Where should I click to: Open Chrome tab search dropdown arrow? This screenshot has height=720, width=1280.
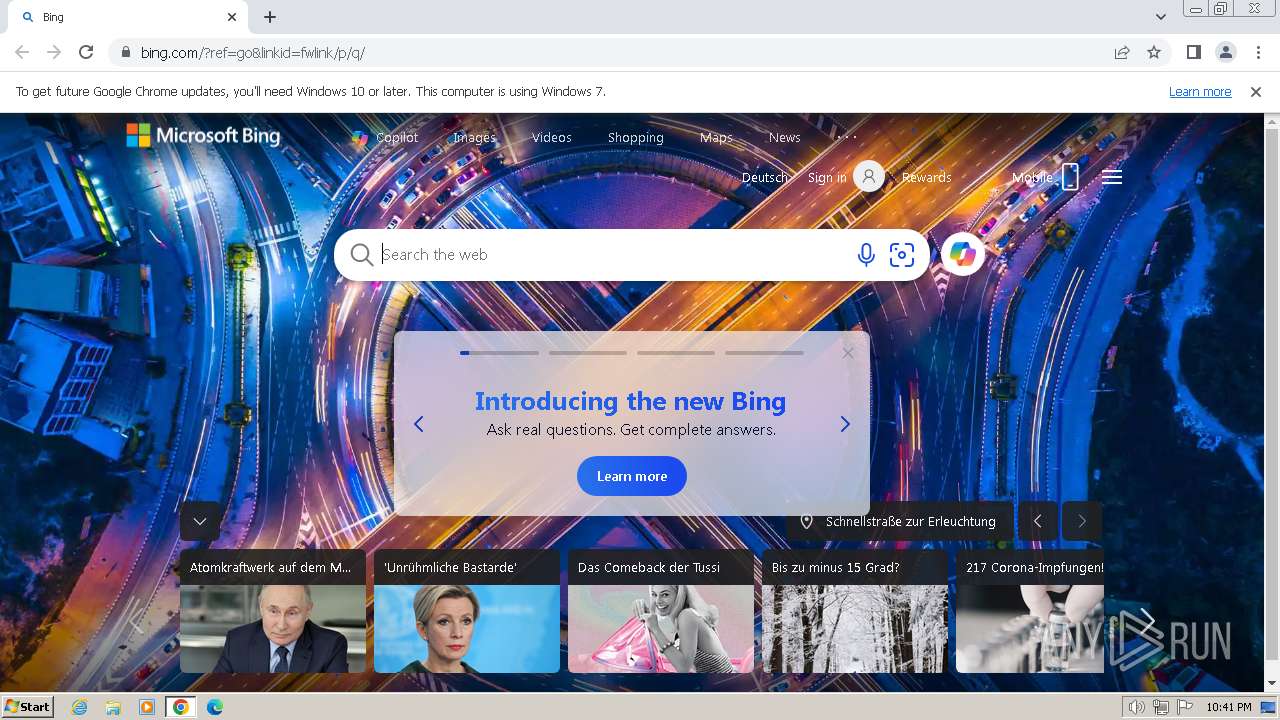point(1161,17)
